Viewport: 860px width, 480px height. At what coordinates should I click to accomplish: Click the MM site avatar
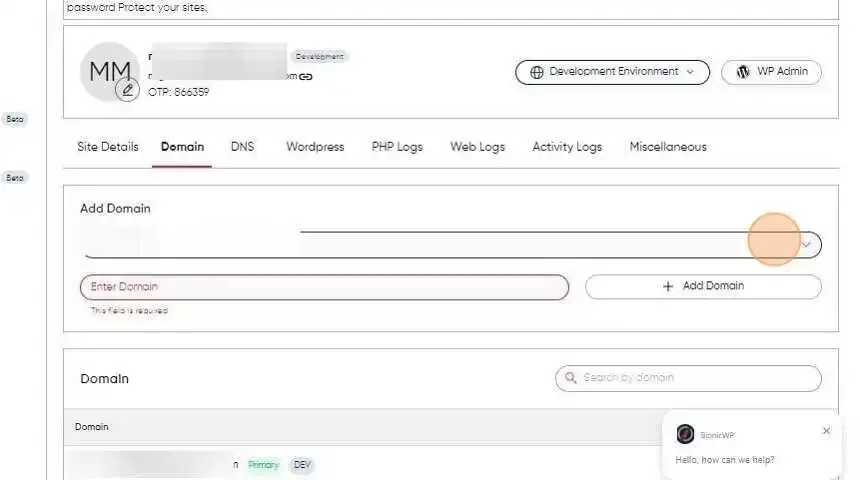pos(109,71)
